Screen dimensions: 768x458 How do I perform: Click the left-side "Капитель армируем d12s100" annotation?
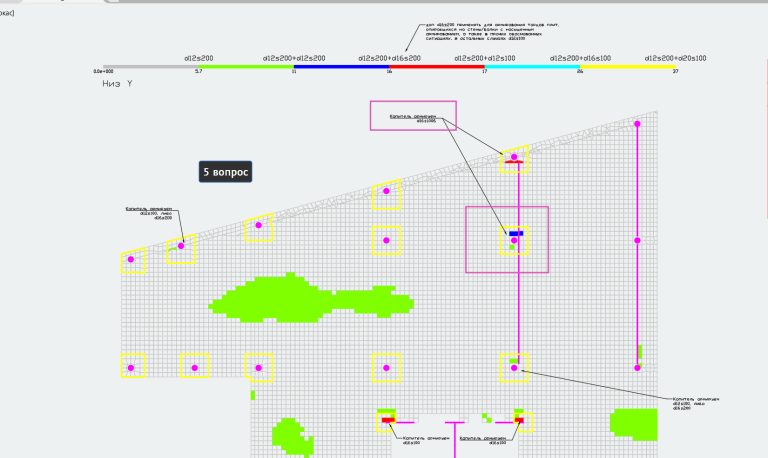pos(149,213)
